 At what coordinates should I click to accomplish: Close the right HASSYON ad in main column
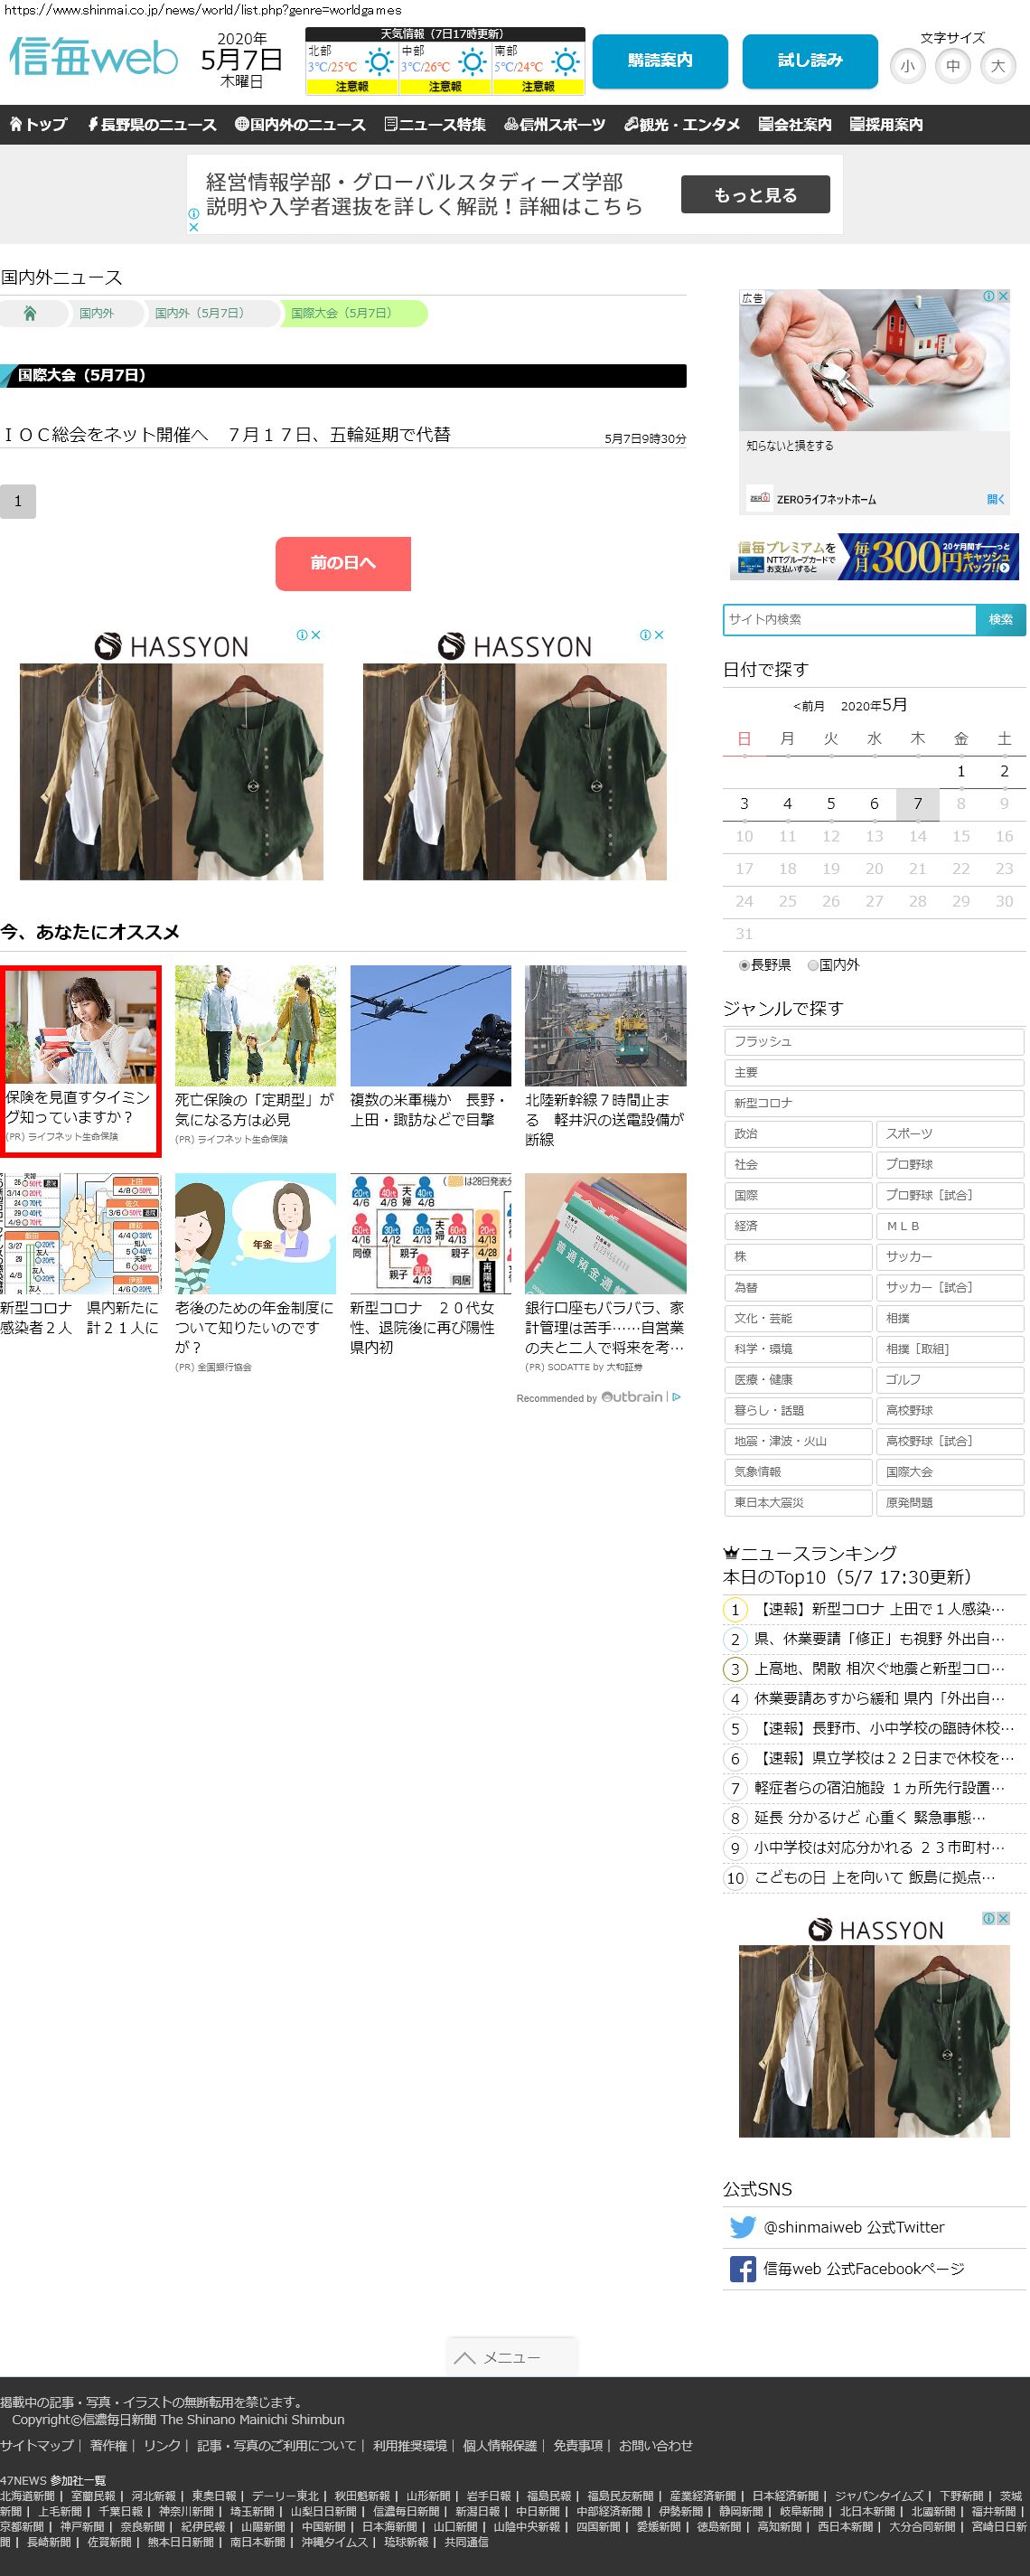pos(659,635)
